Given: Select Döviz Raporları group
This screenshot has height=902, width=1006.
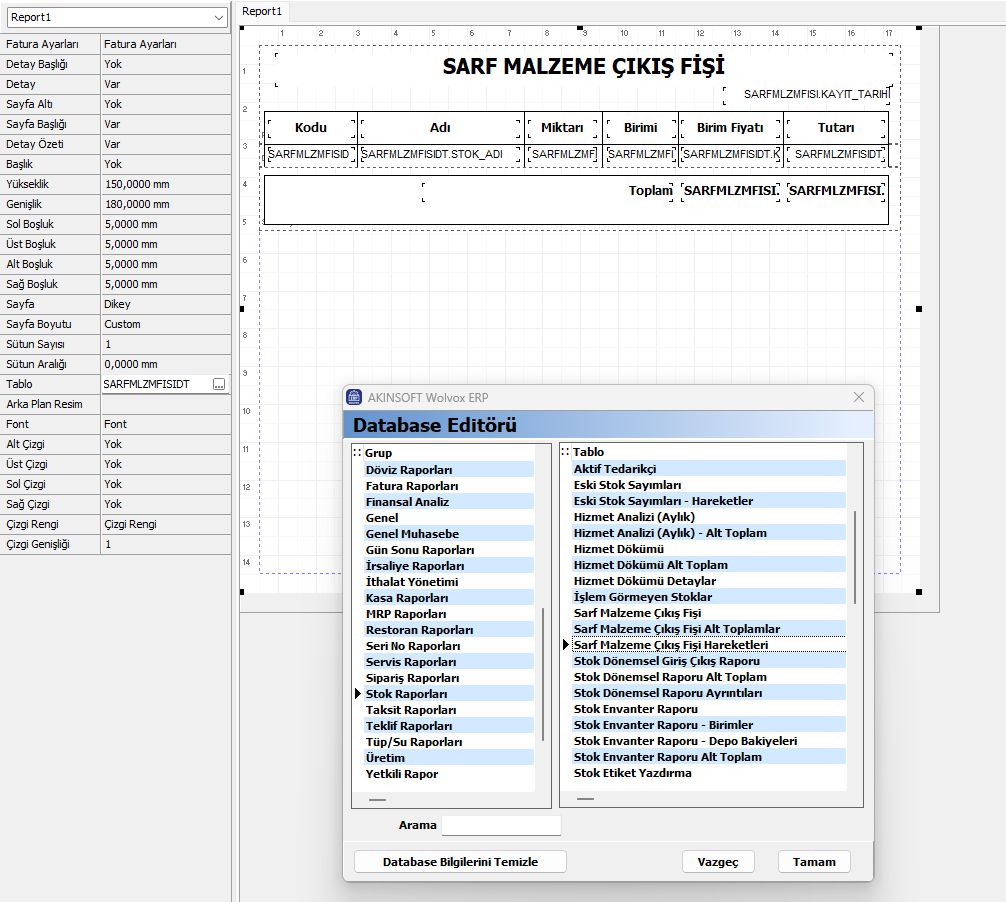Looking at the screenshot, I should point(449,470).
